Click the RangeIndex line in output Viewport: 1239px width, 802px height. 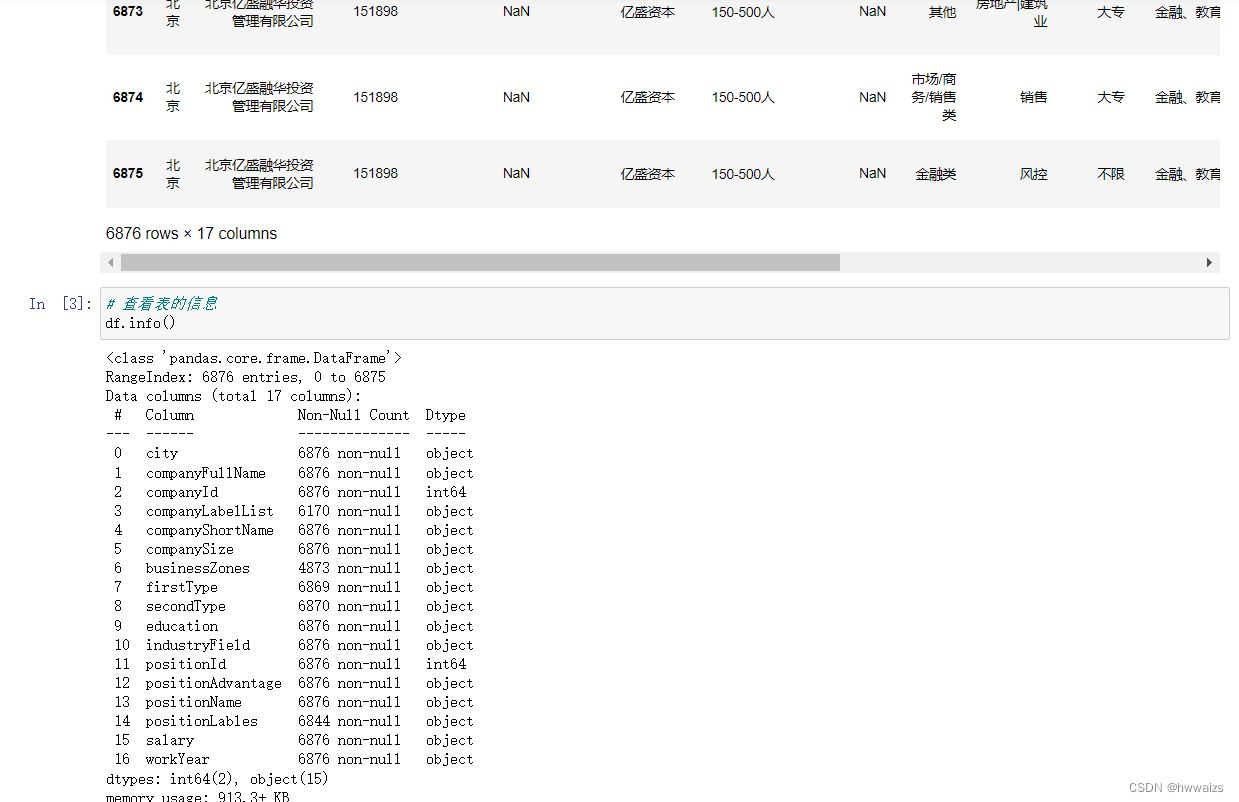(245, 377)
